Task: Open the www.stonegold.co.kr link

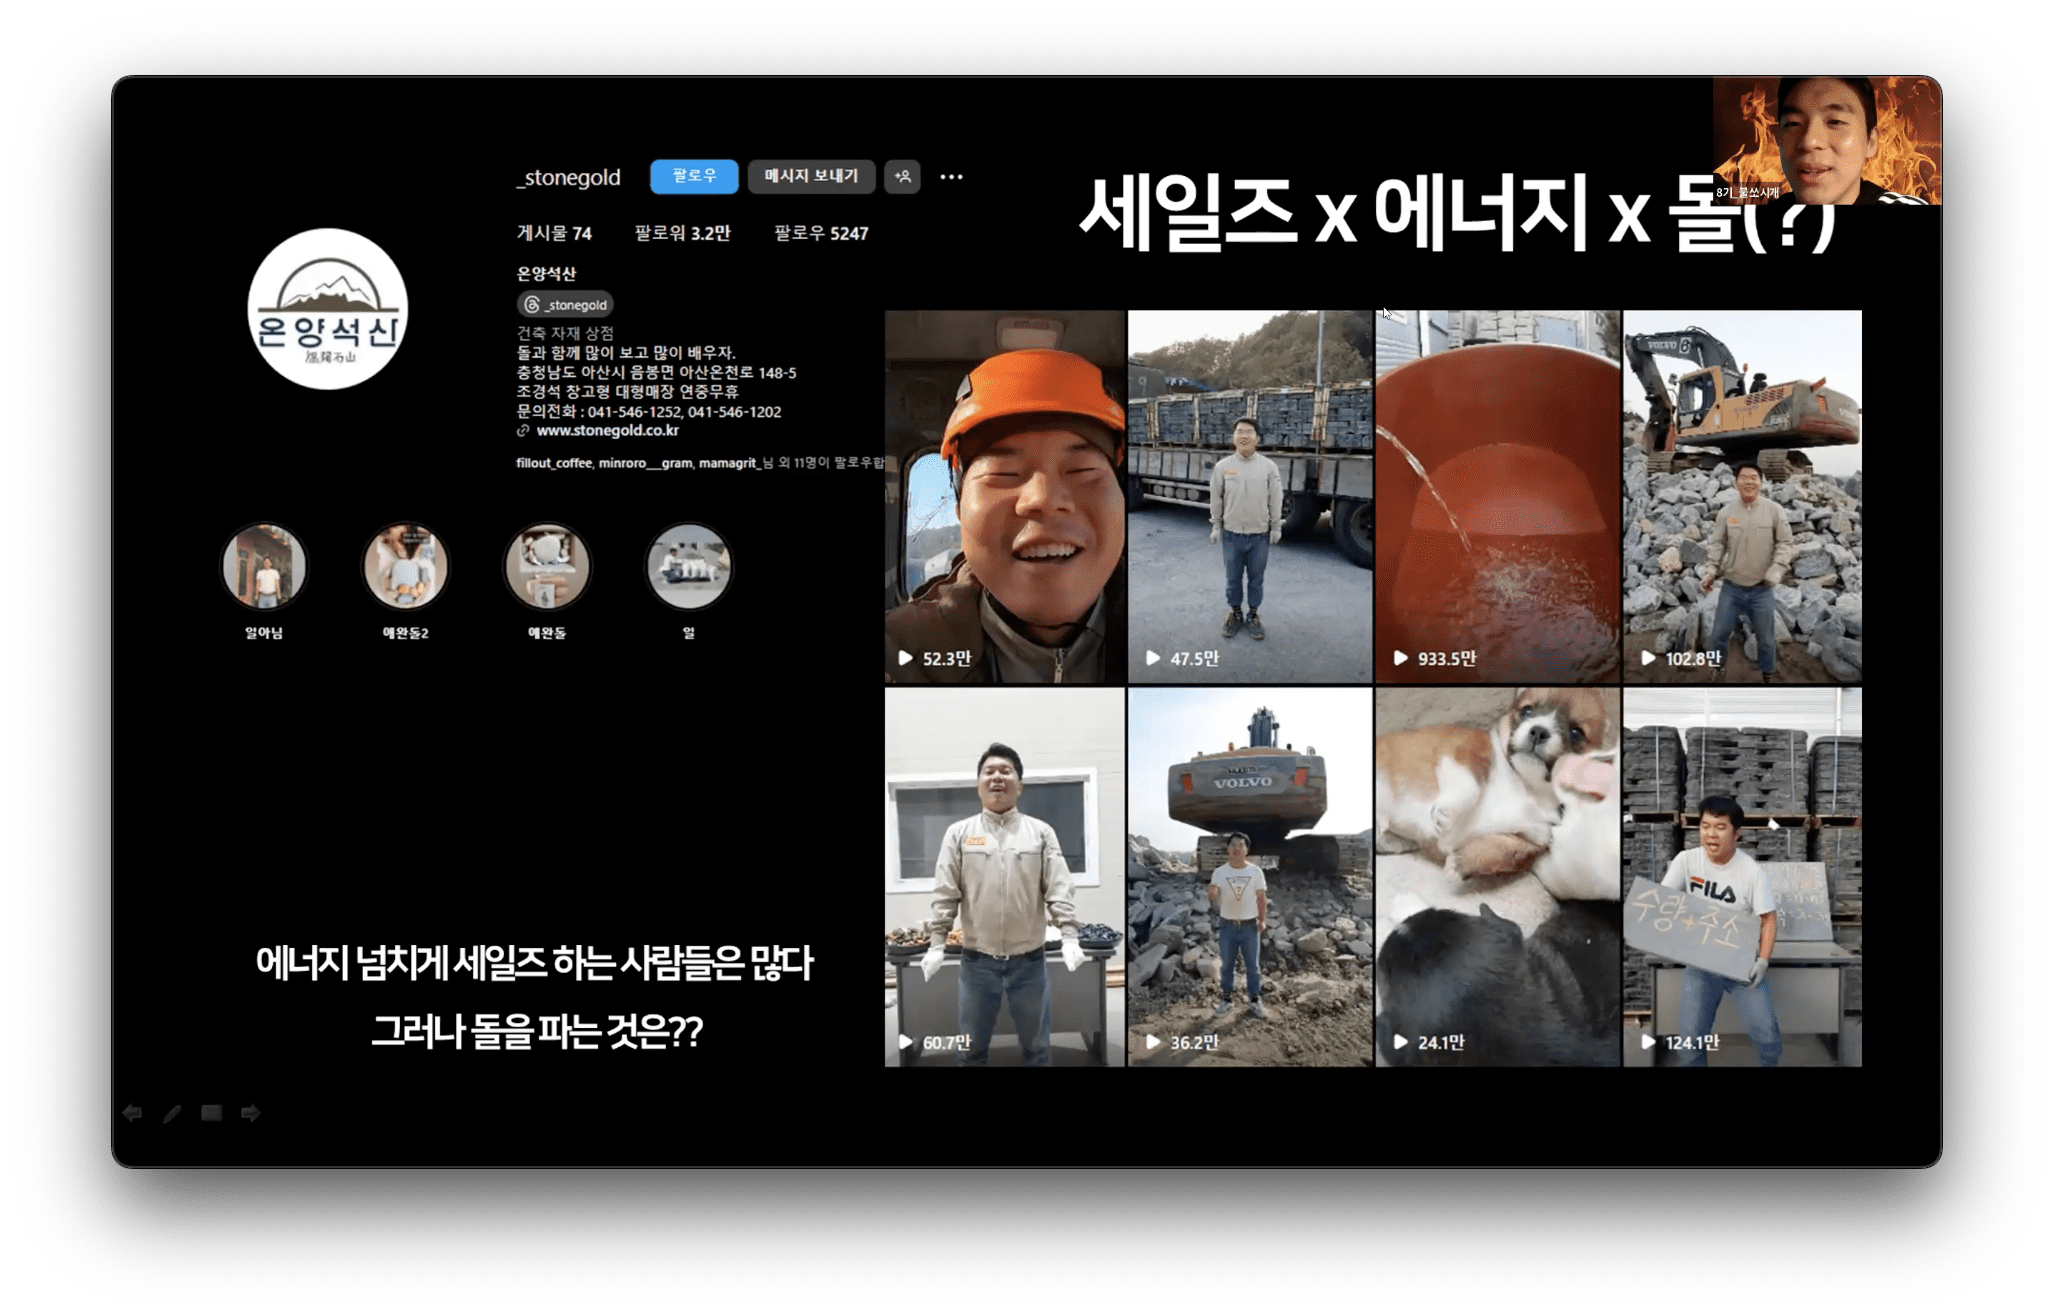Action: (x=607, y=431)
